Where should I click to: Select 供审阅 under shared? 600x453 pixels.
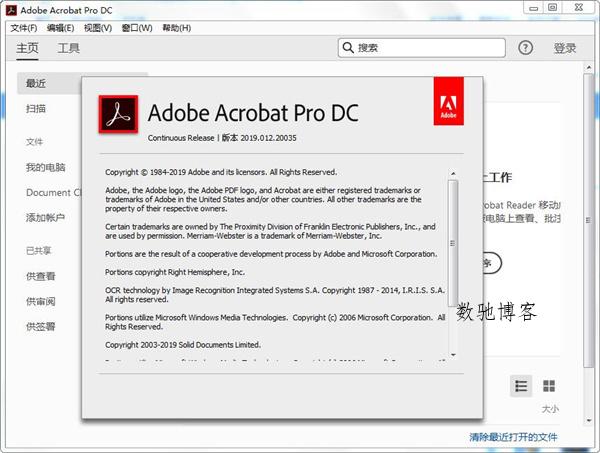point(41,301)
